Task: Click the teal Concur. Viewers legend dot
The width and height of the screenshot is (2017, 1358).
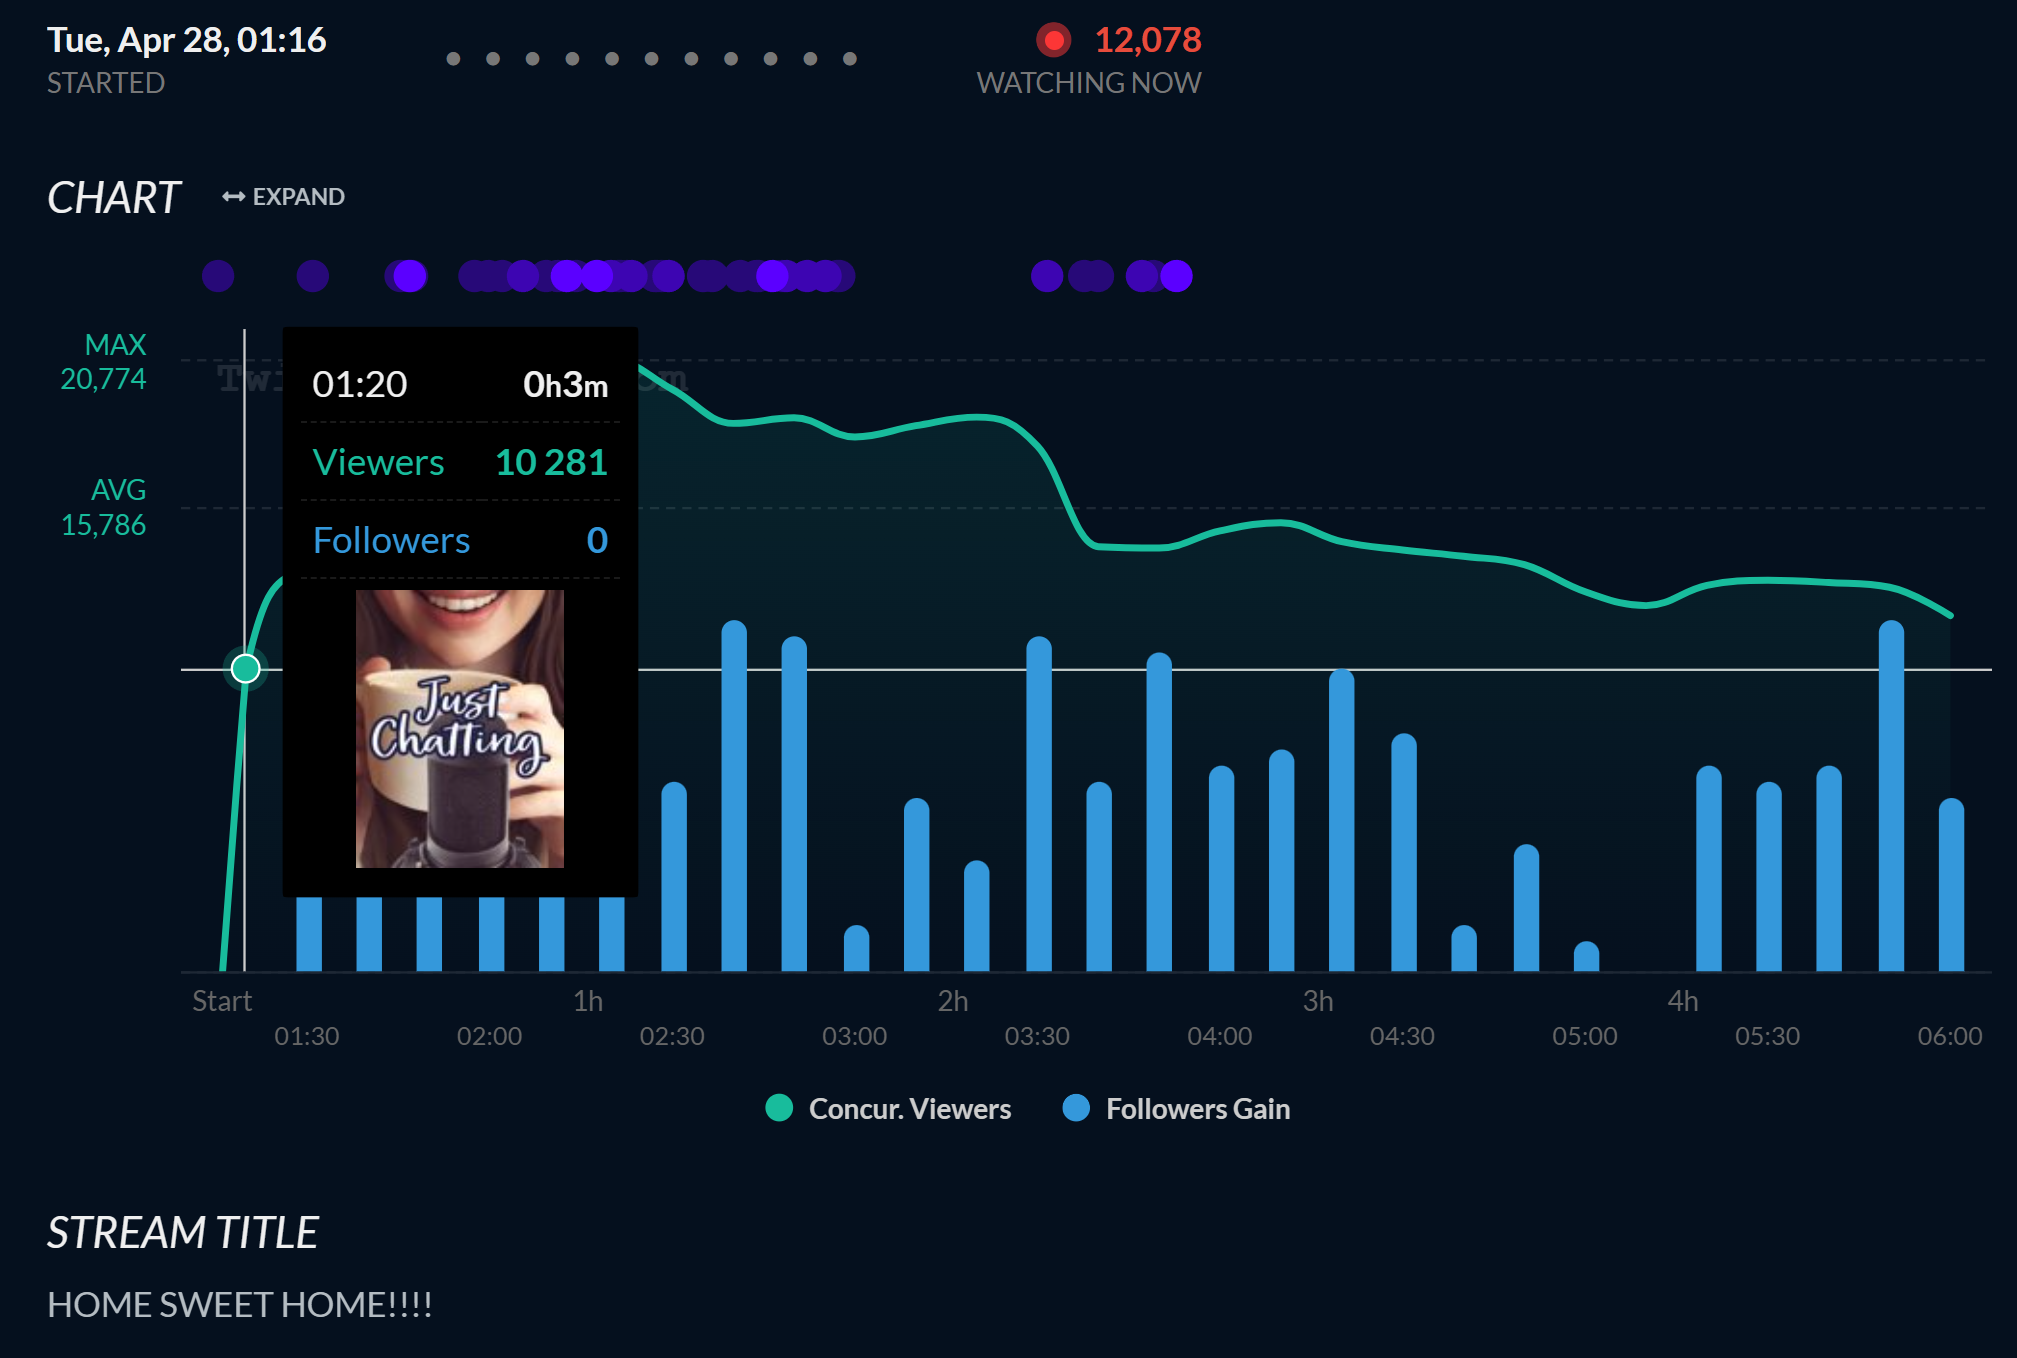Action: point(779,1108)
